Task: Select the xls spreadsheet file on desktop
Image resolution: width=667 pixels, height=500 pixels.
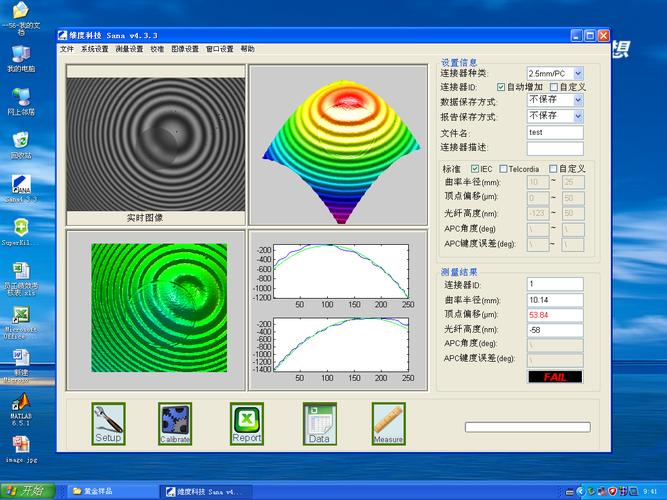Action: pyautogui.click(x=21, y=279)
